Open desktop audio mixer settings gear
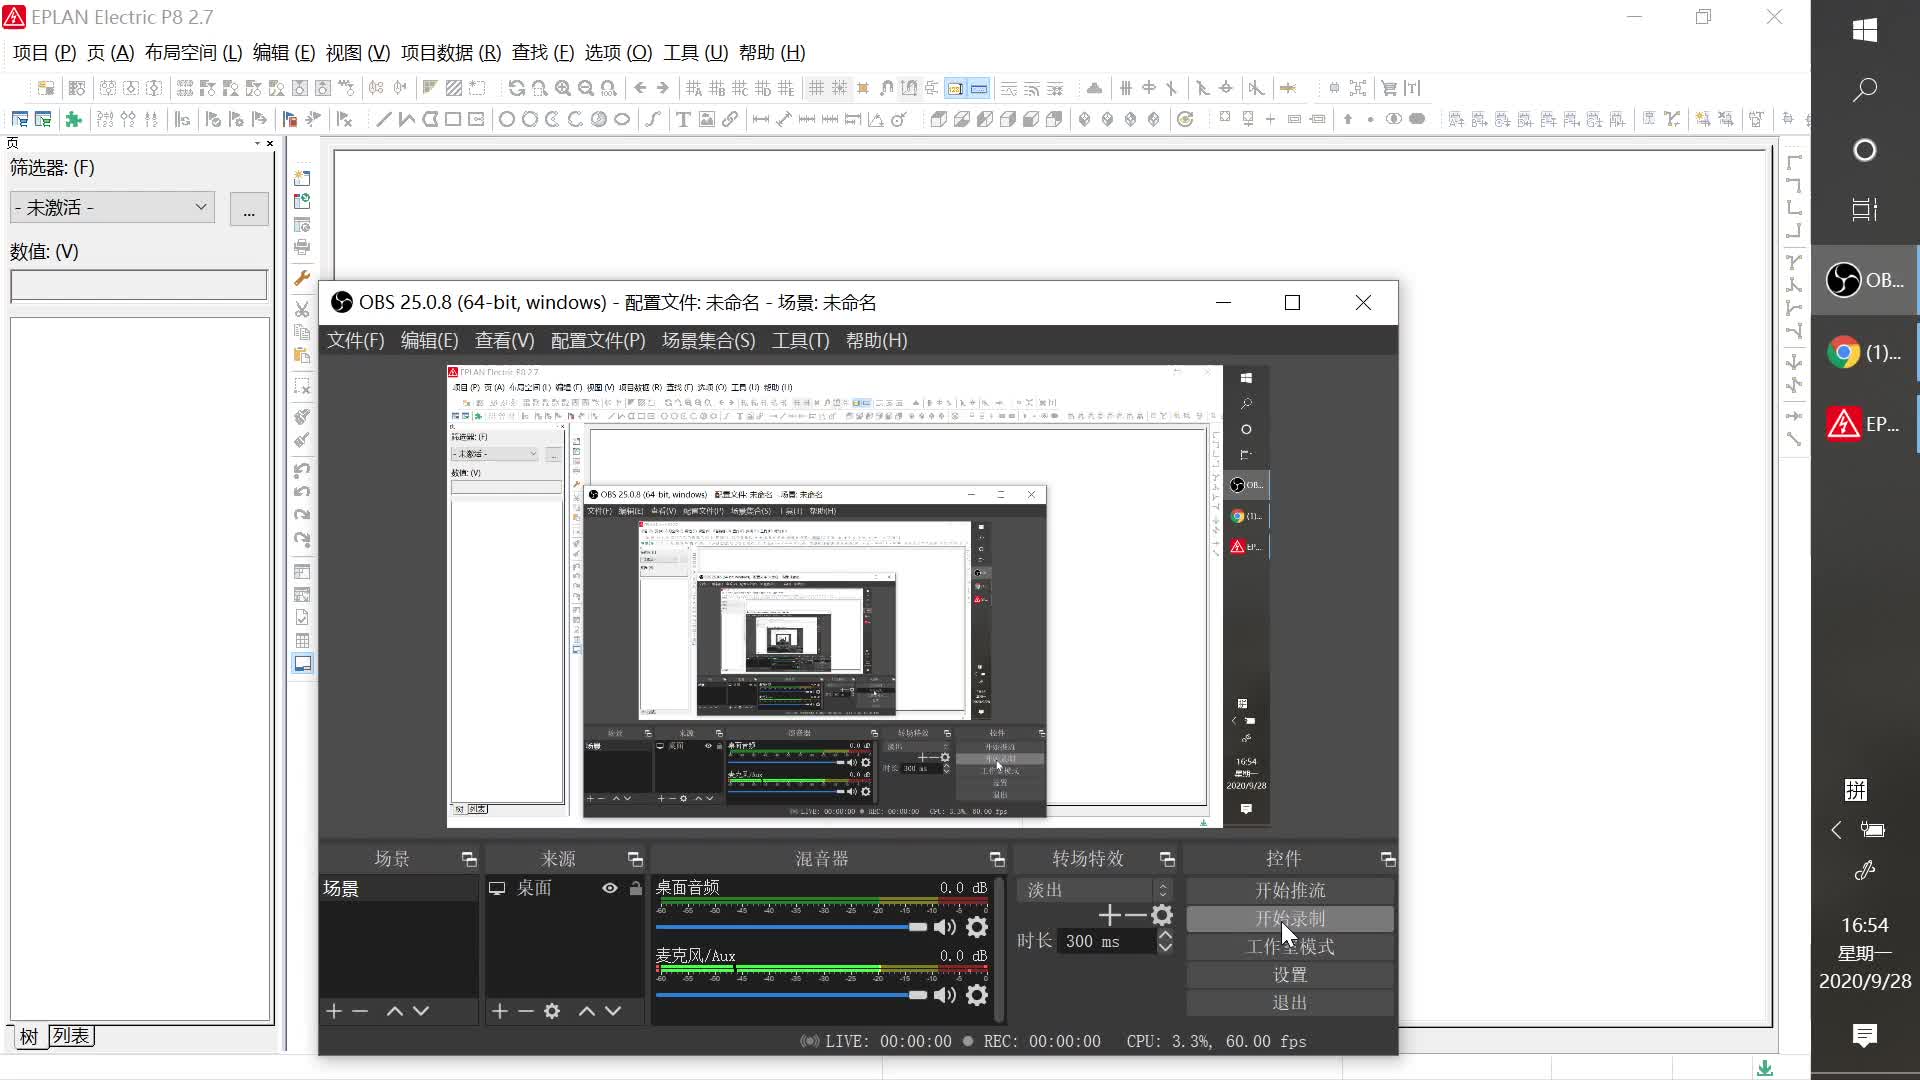Image resolution: width=1920 pixels, height=1080 pixels. click(x=977, y=927)
